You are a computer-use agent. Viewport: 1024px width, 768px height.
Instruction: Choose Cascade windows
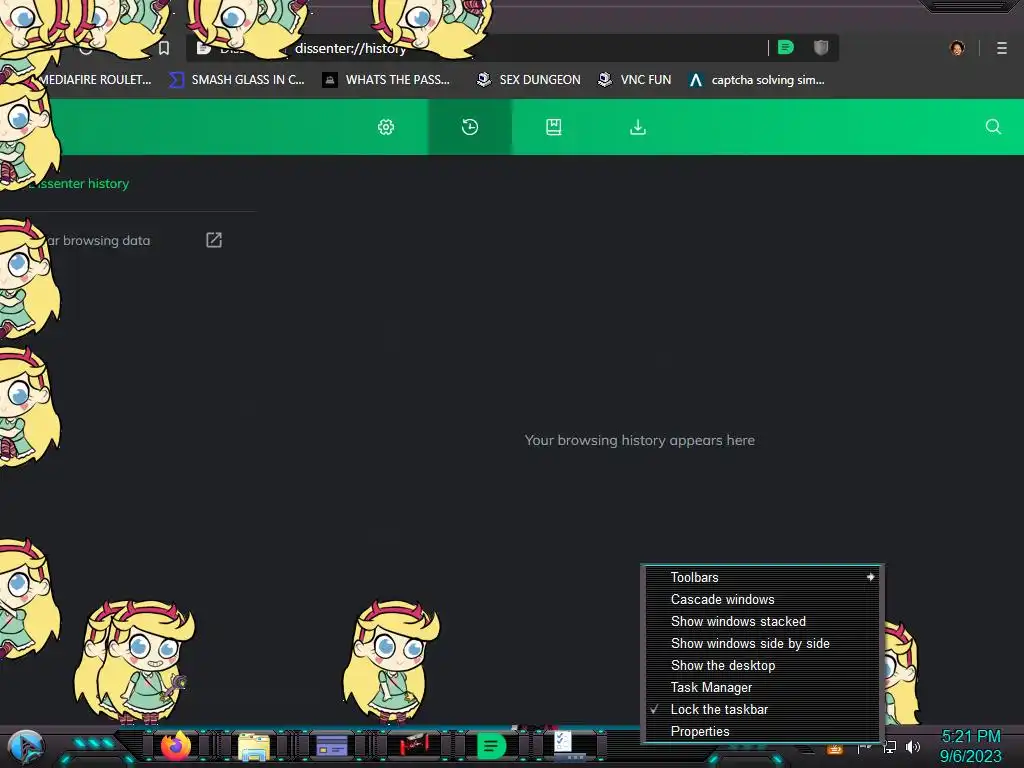coord(762,600)
